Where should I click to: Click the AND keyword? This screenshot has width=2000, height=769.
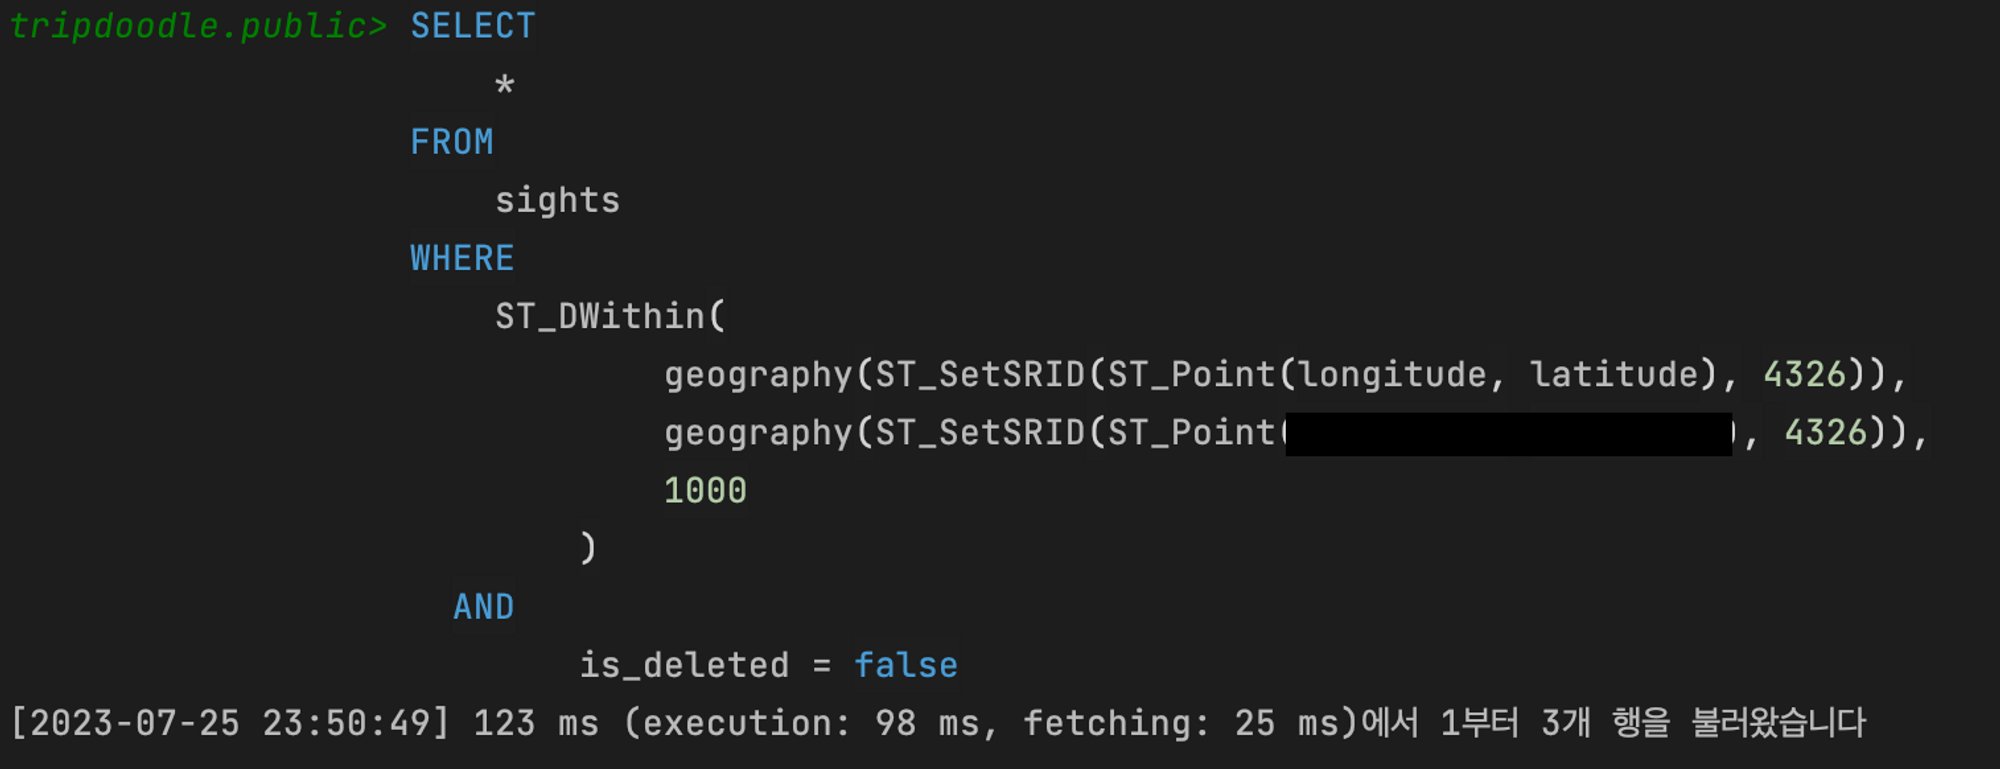coord(484,607)
